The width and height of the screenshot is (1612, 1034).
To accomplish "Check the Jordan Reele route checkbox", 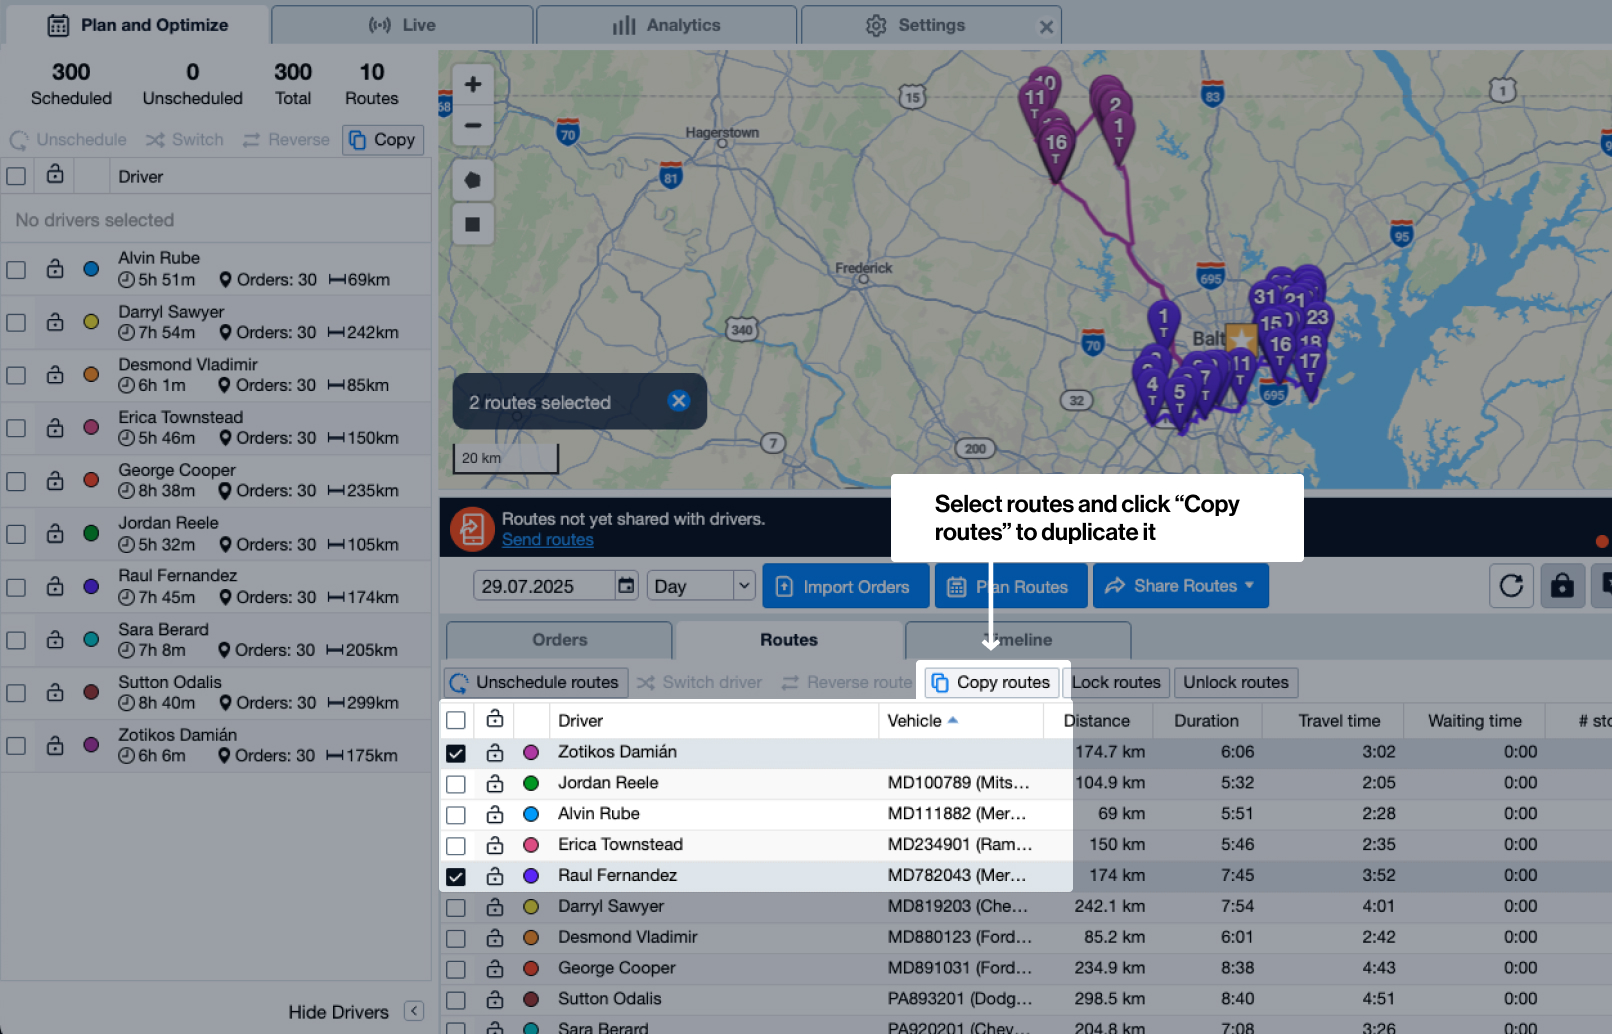I will pyautogui.click(x=456, y=784).
